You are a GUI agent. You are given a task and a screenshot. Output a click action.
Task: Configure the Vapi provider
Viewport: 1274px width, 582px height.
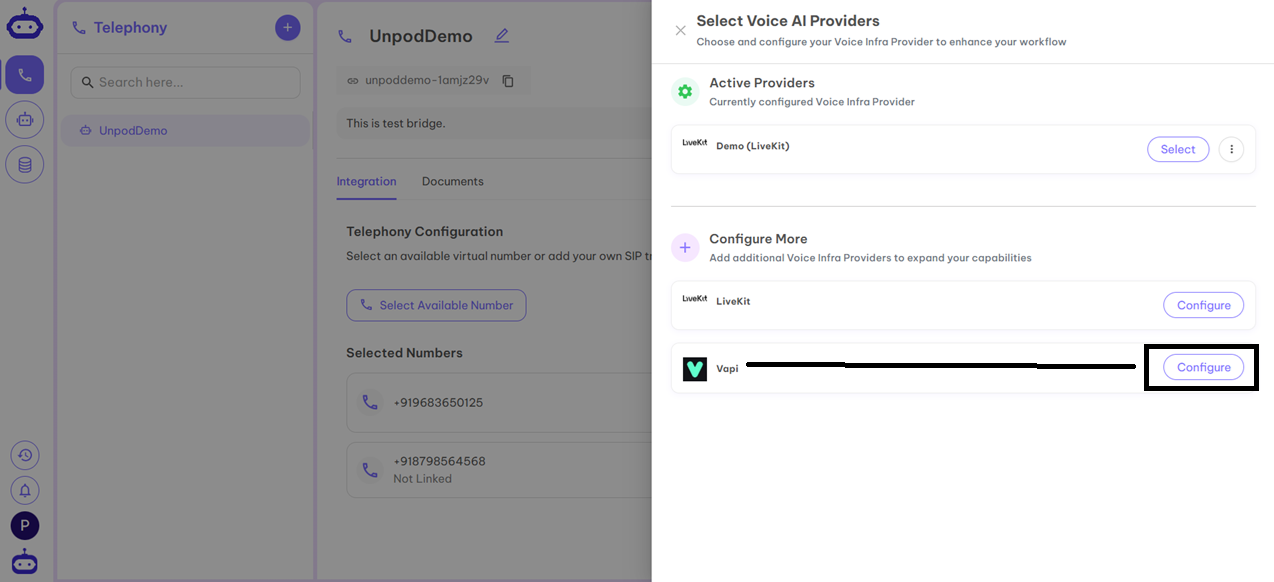click(1203, 367)
